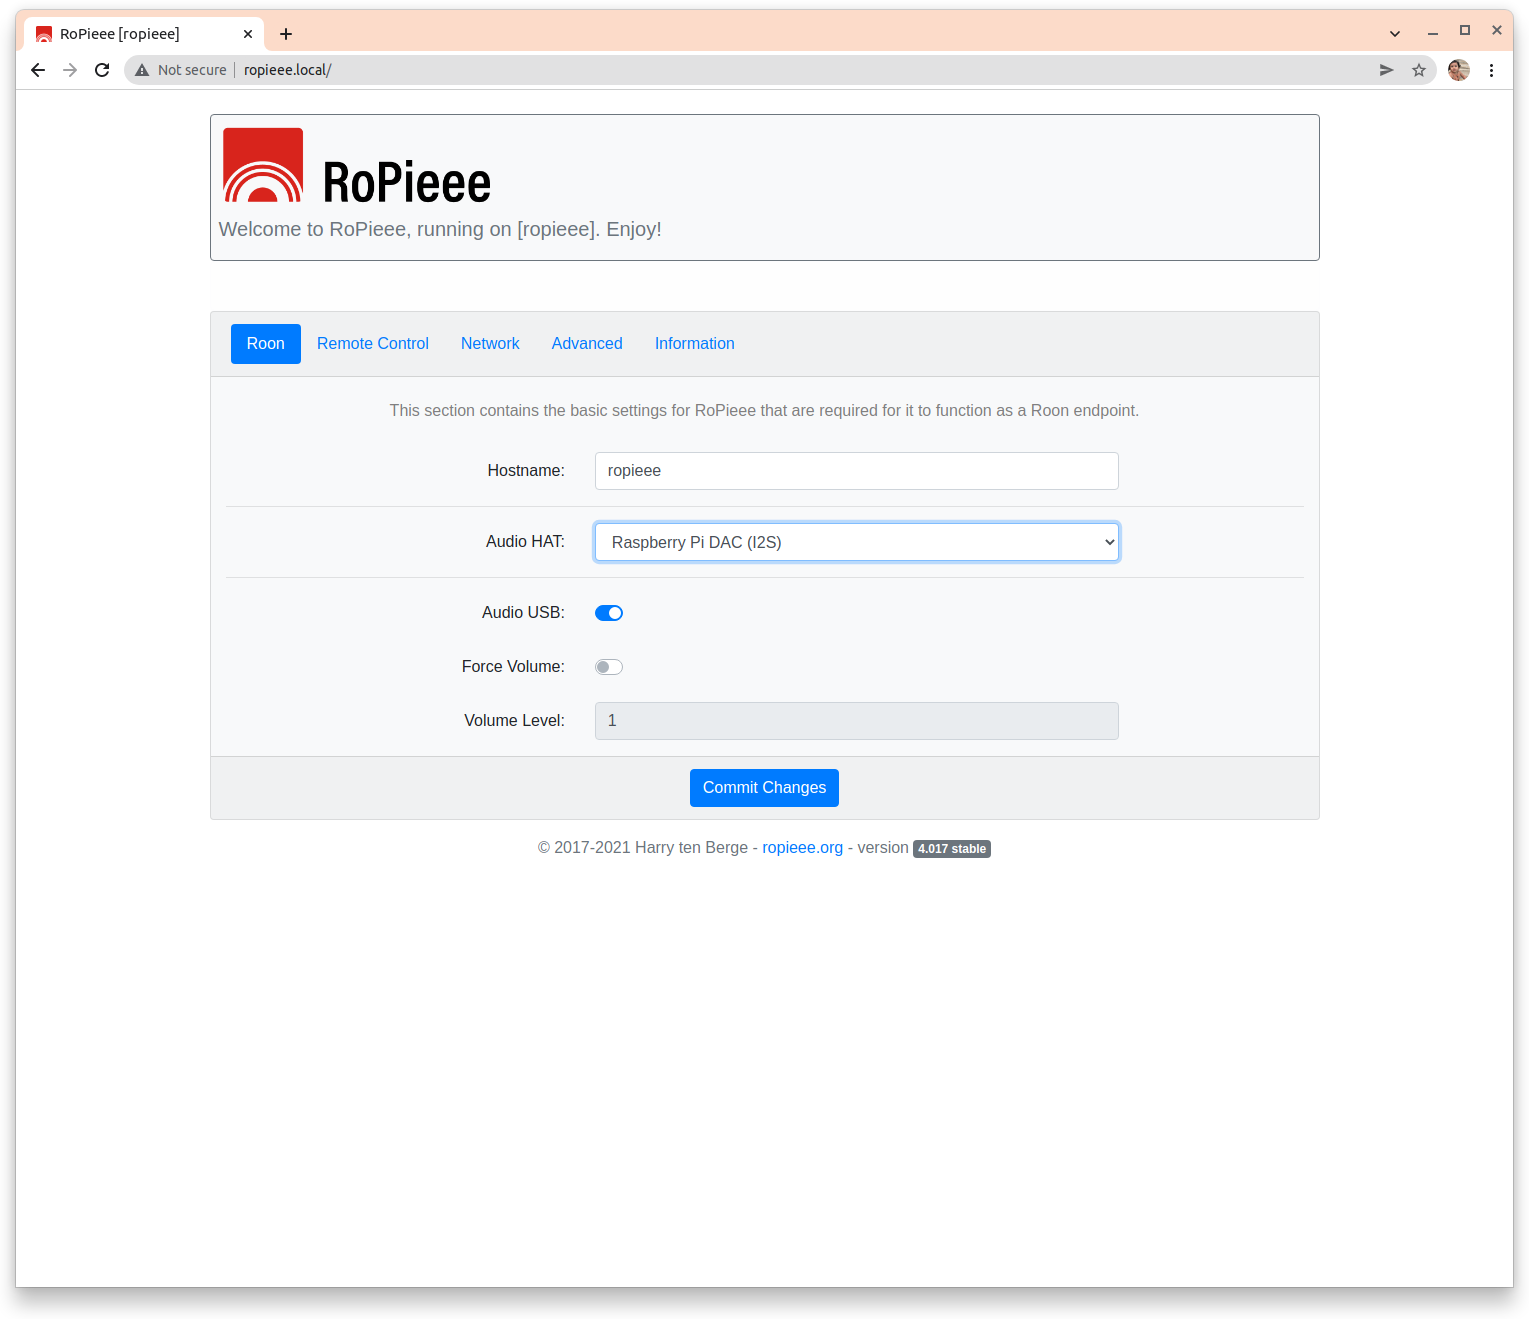Switch to the Remote Control tab
The image size is (1529, 1319).
pyautogui.click(x=373, y=344)
